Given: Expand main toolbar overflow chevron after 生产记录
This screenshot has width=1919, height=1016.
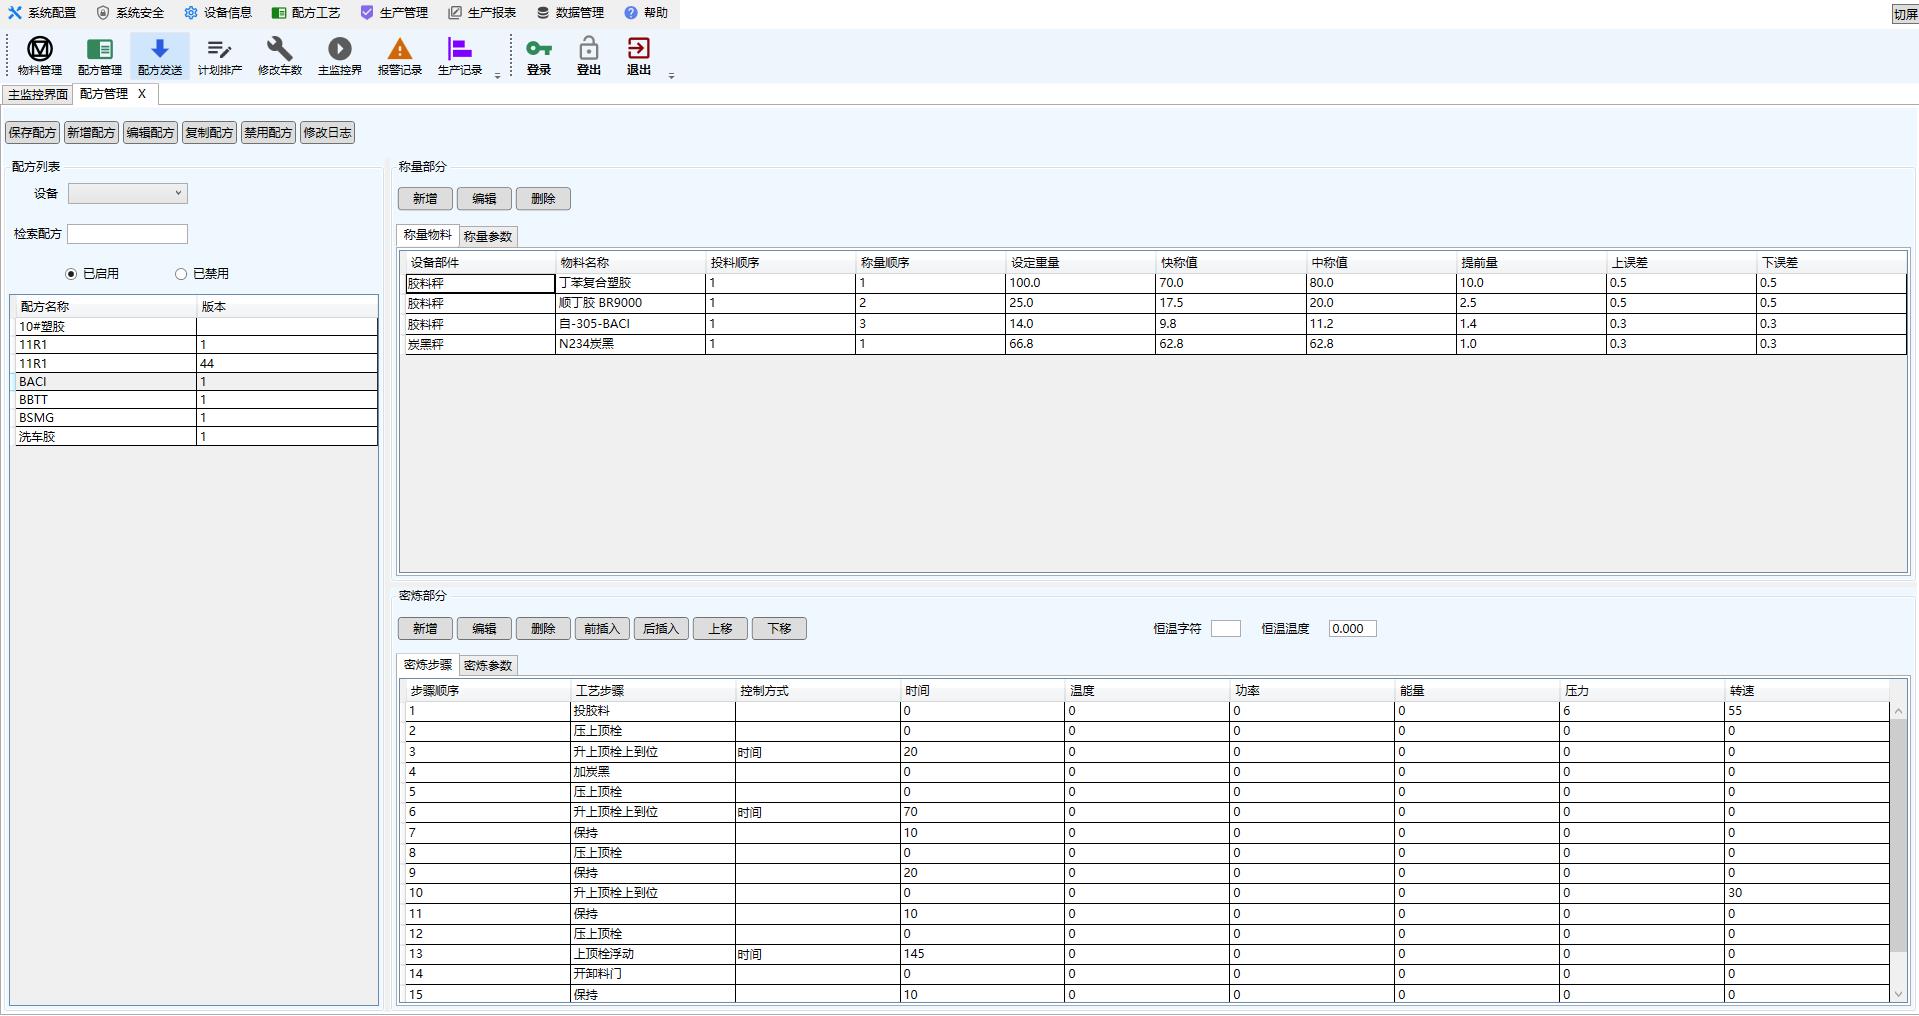Looking at the screenshot, I should pos(498,76).
